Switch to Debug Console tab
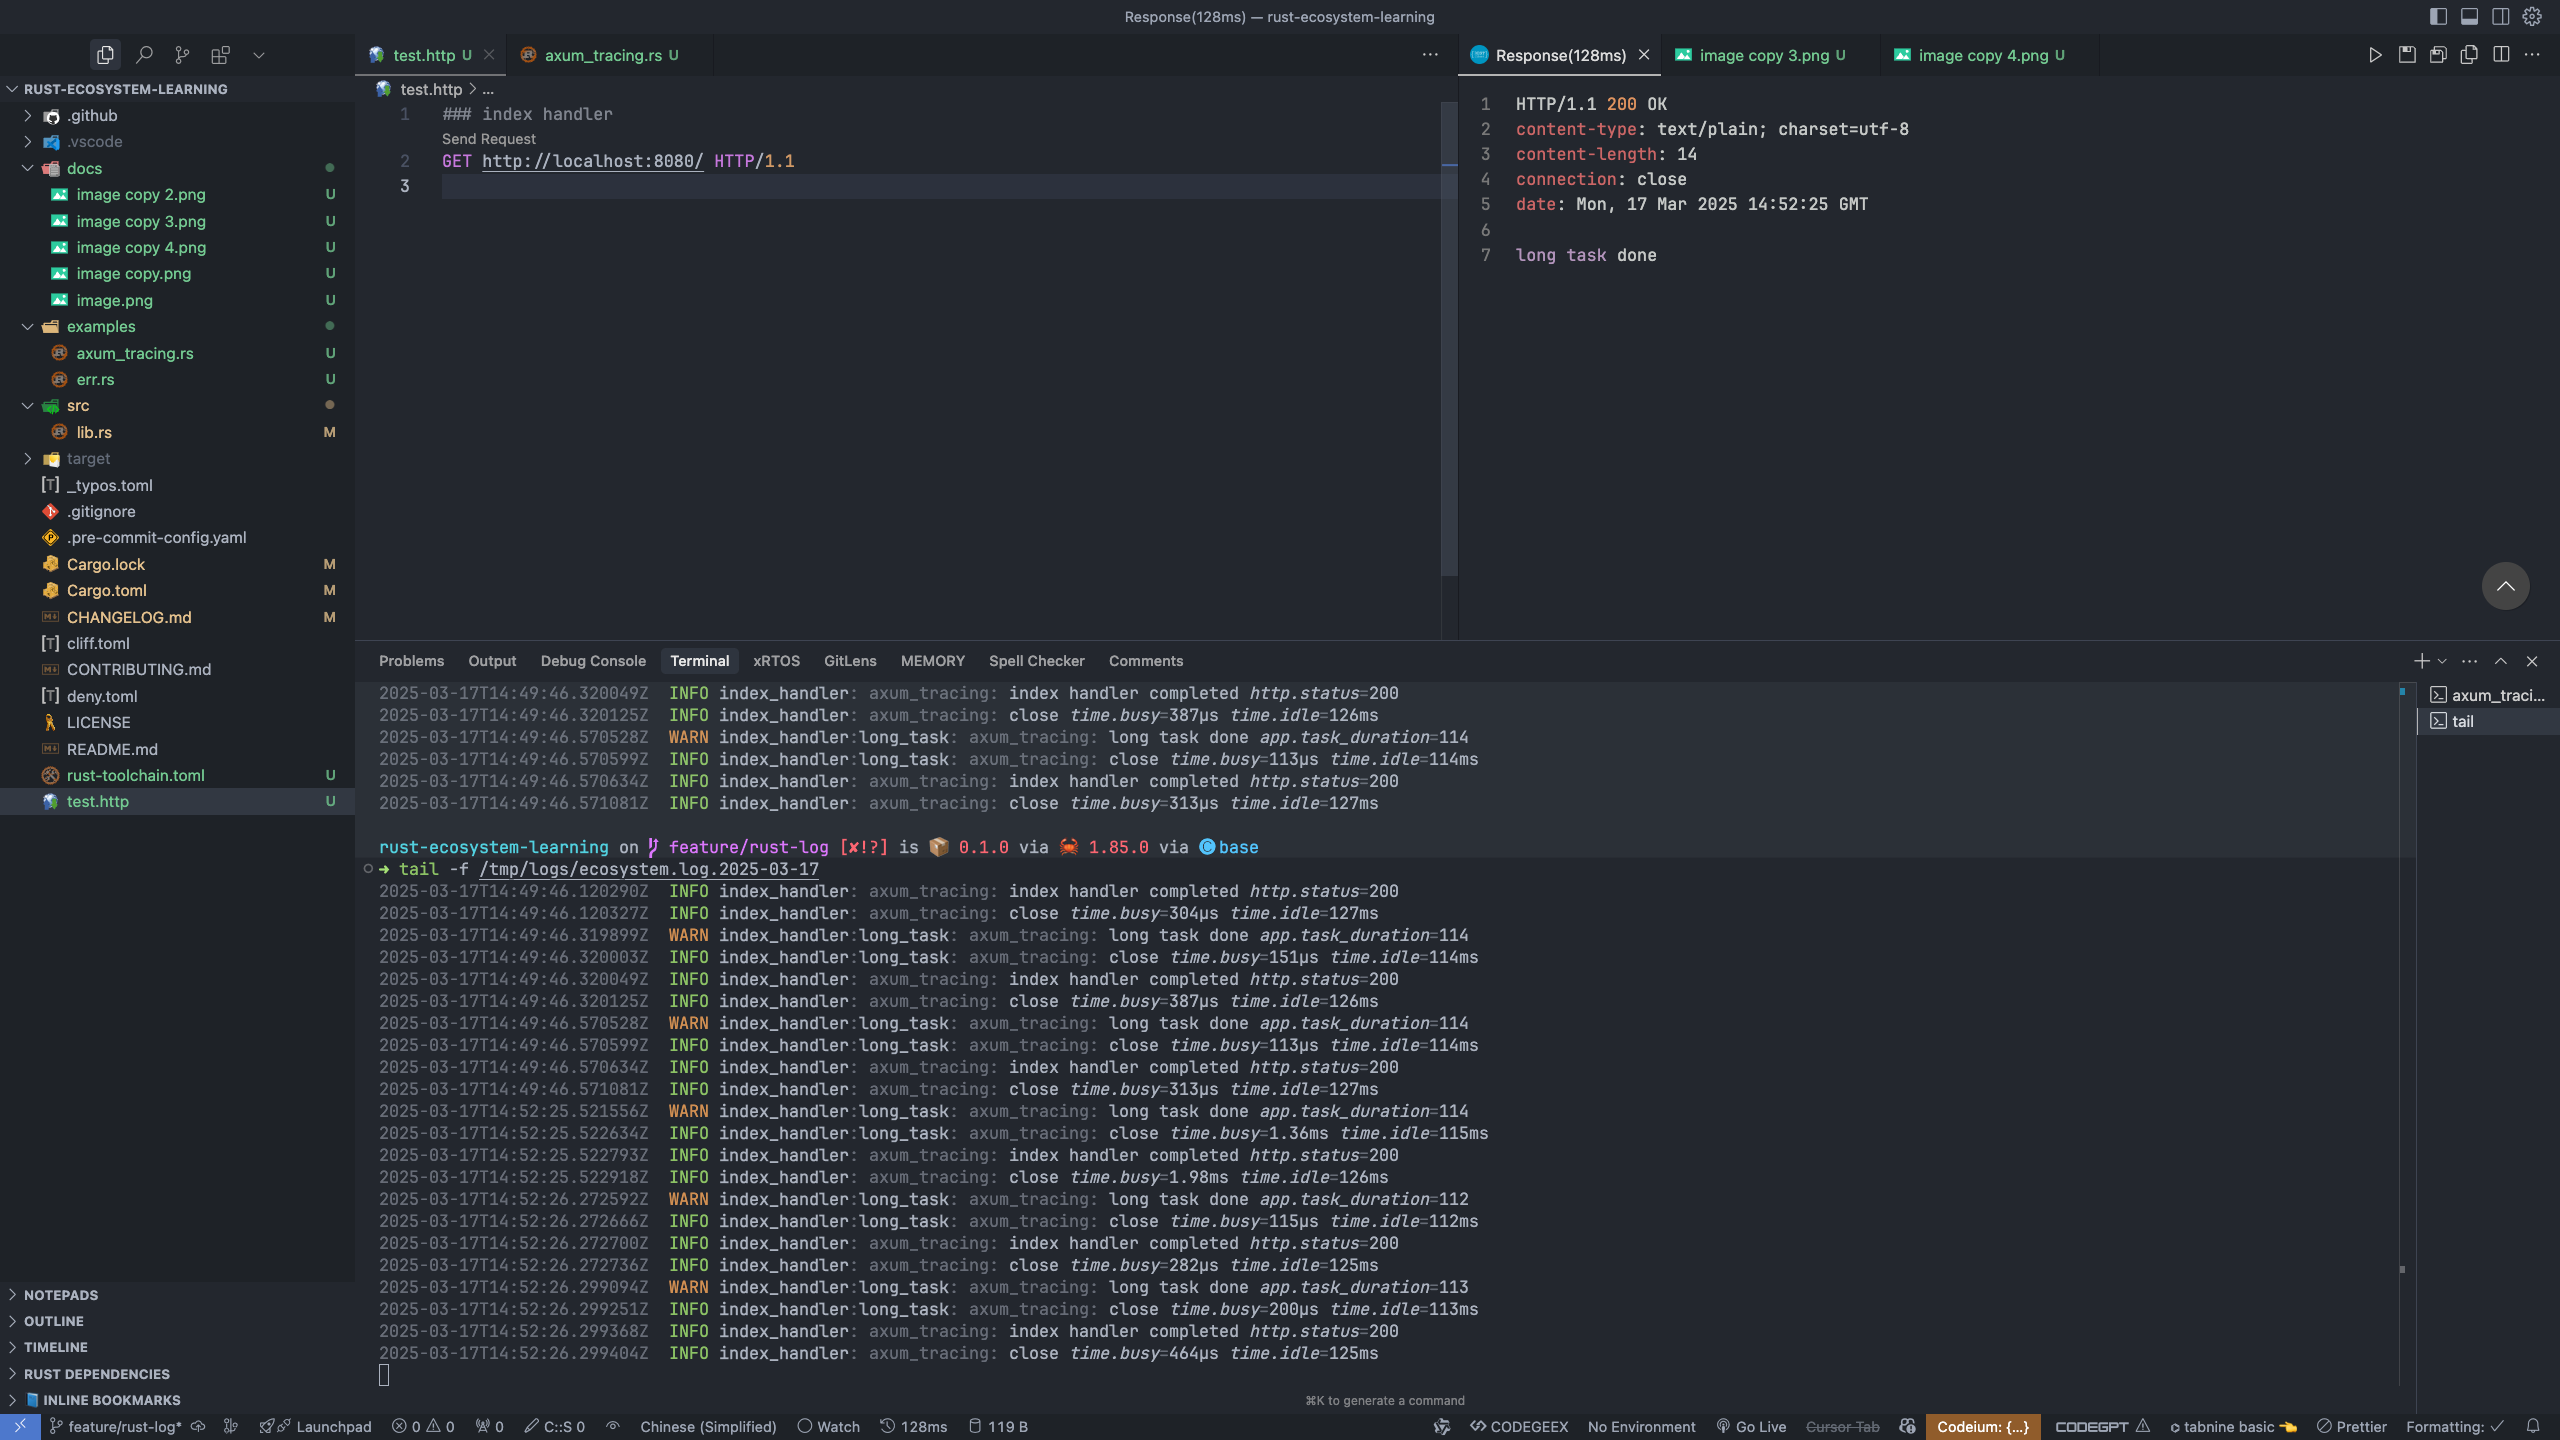 click(593, 661)
